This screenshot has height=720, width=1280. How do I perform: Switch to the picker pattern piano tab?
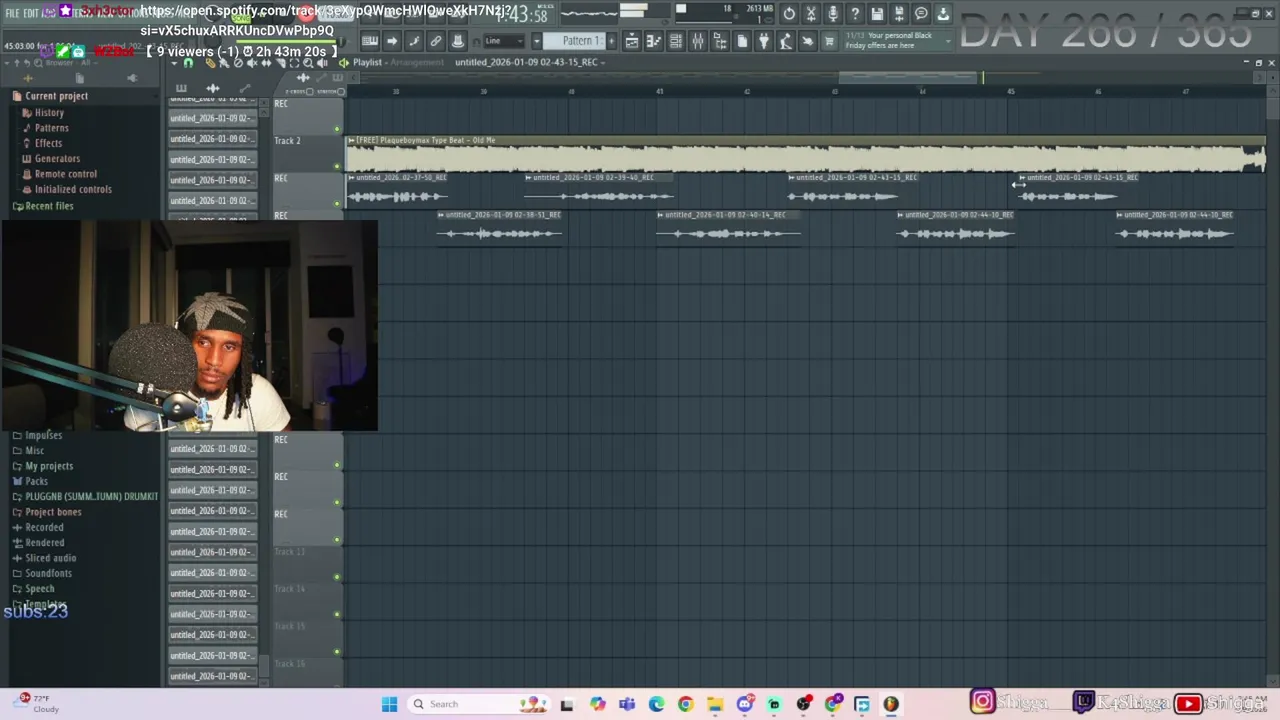(x=181, y=88)
